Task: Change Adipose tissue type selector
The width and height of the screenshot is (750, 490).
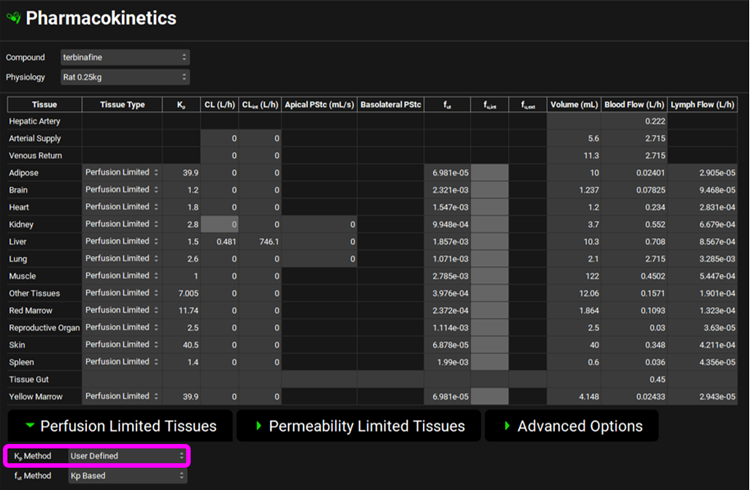Action: [x=122, y=172]
